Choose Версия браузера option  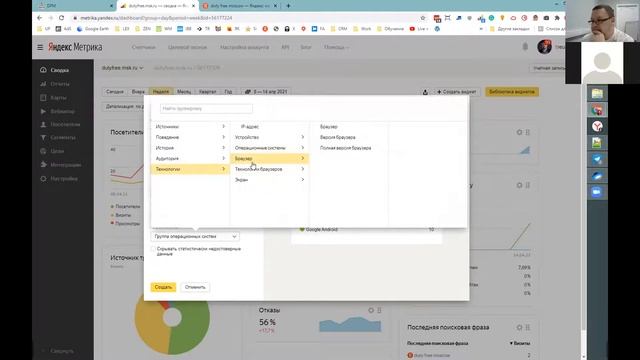pyautogui.click(x=338, y=137)
